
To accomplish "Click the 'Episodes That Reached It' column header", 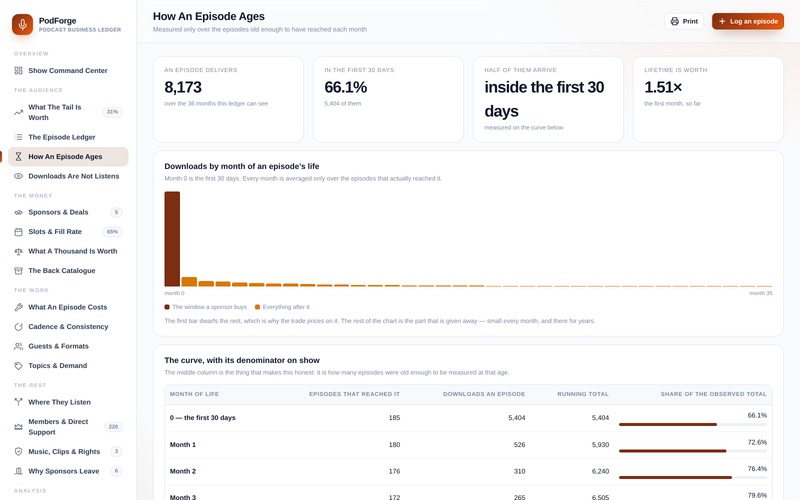I will point(355,394).
